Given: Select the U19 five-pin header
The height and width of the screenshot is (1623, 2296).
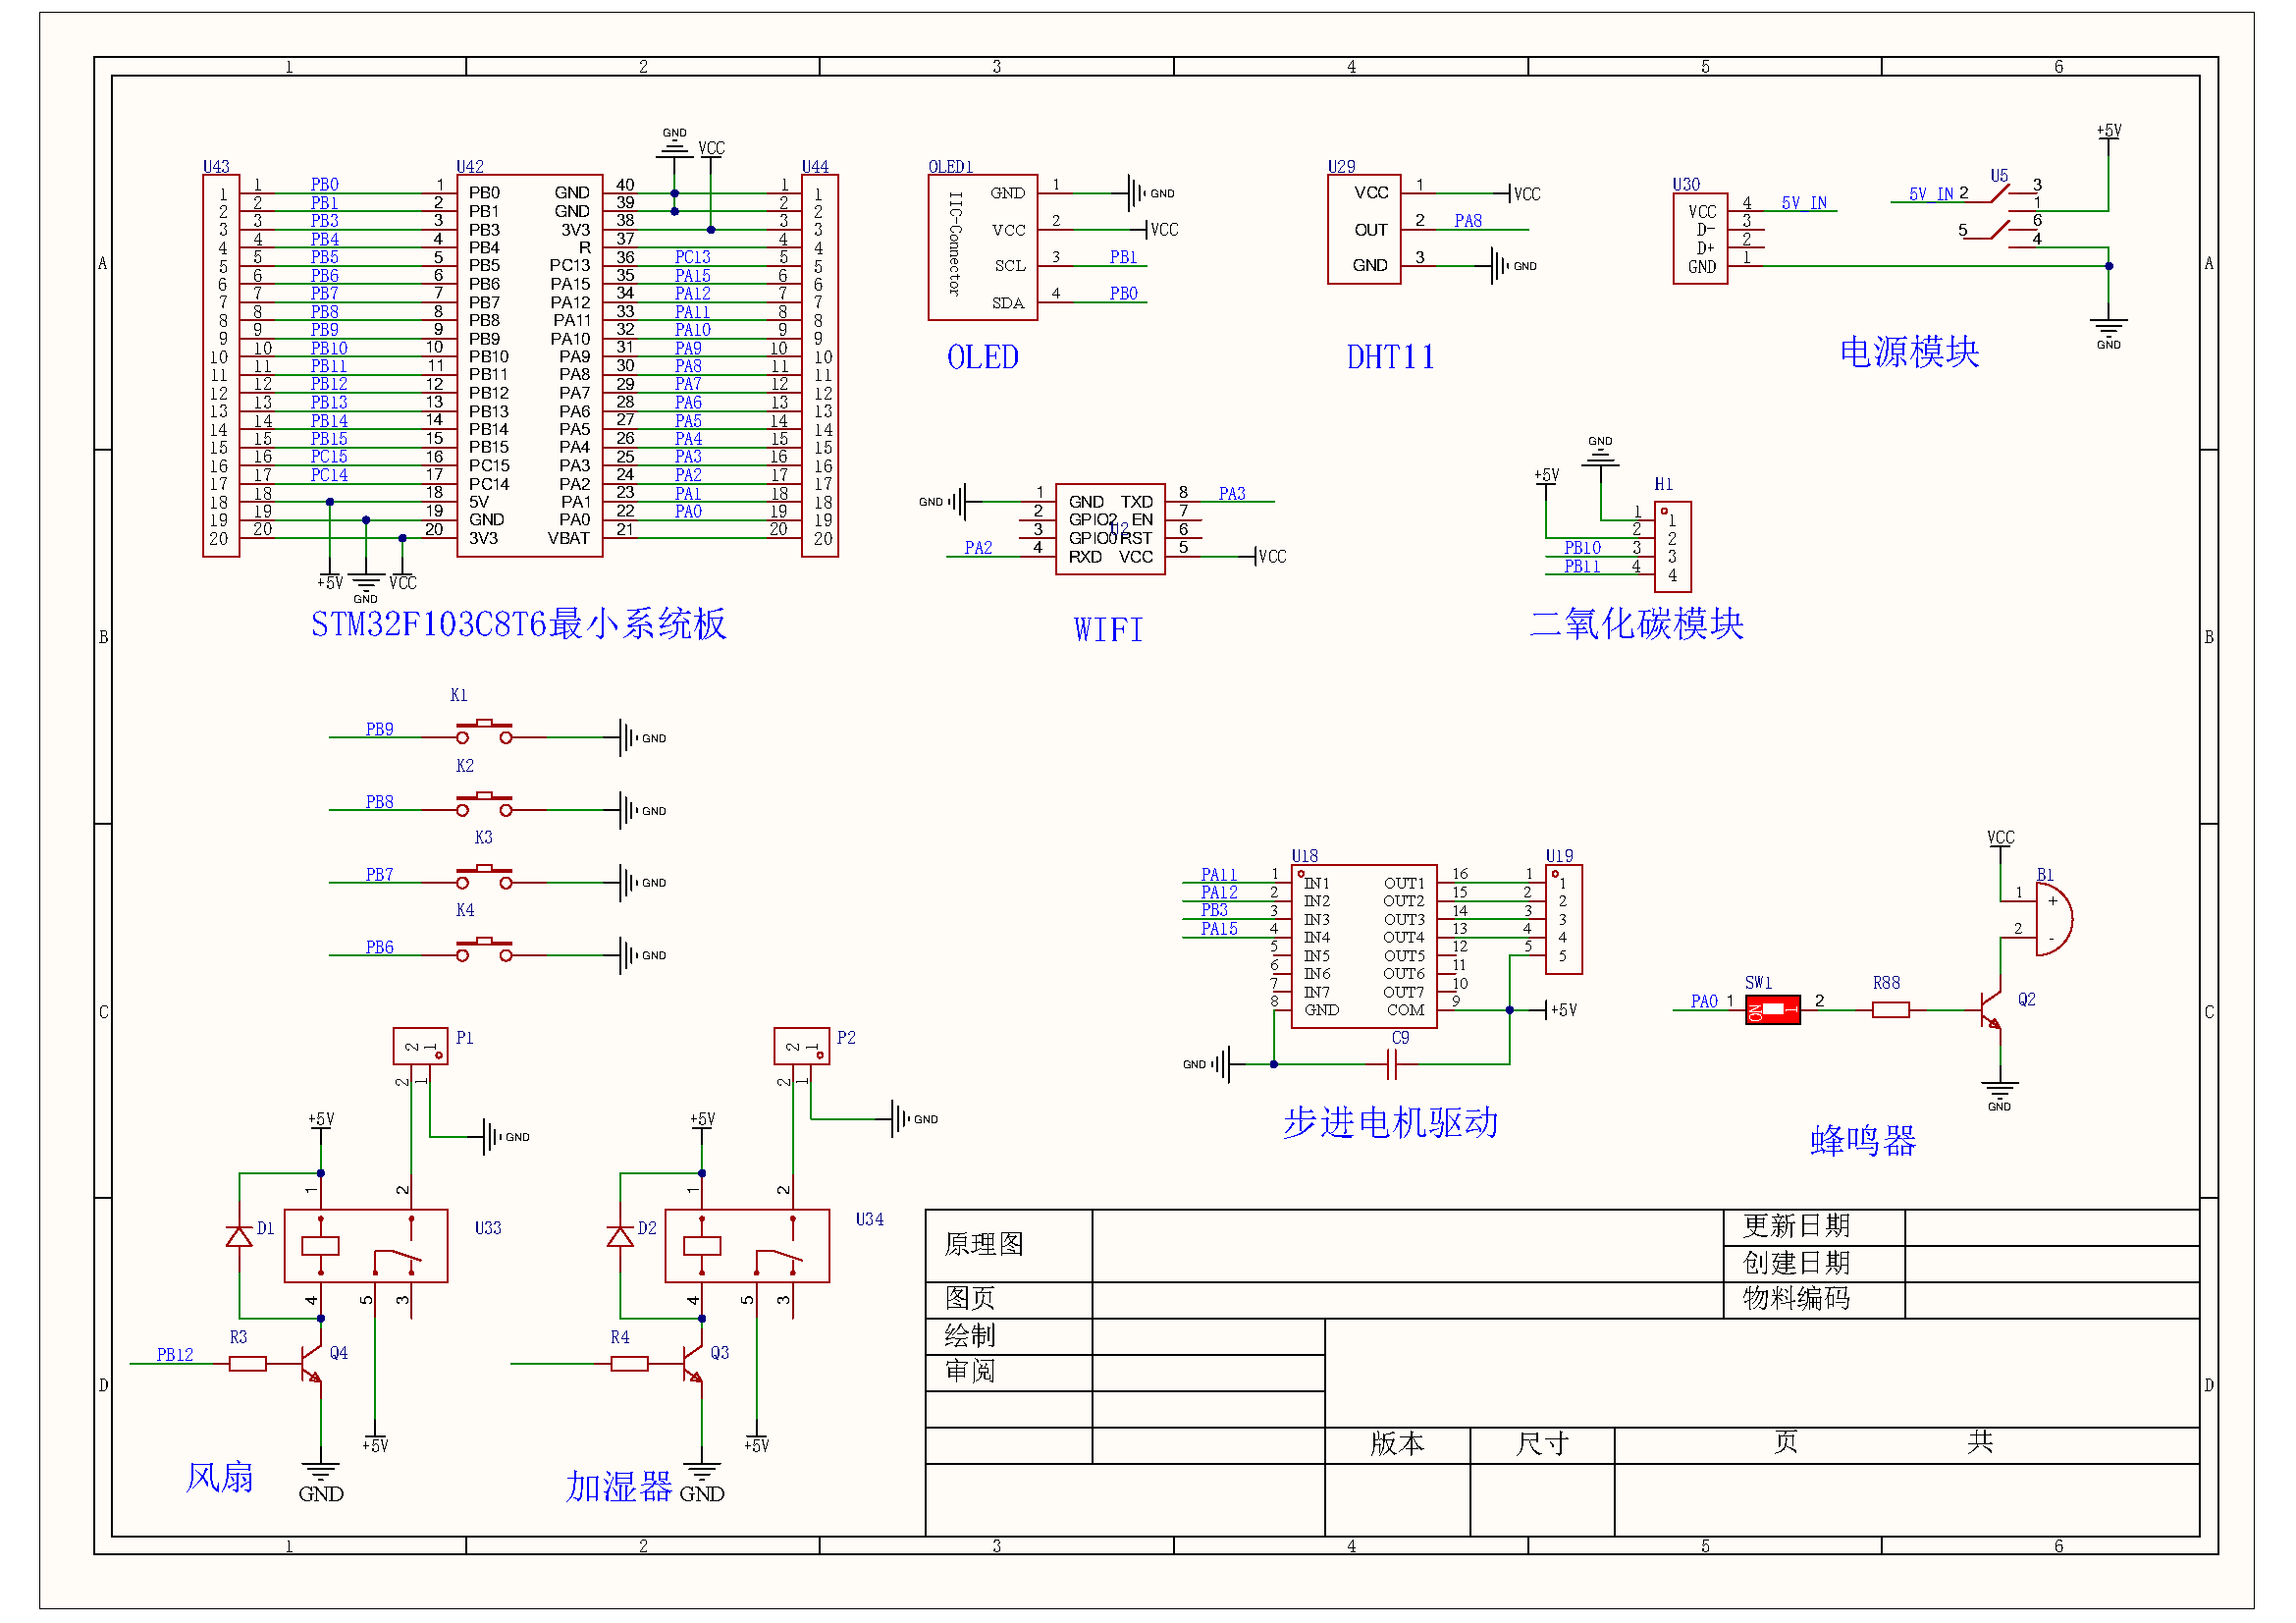Looking at the screenshot, I should click(1564, 920).
